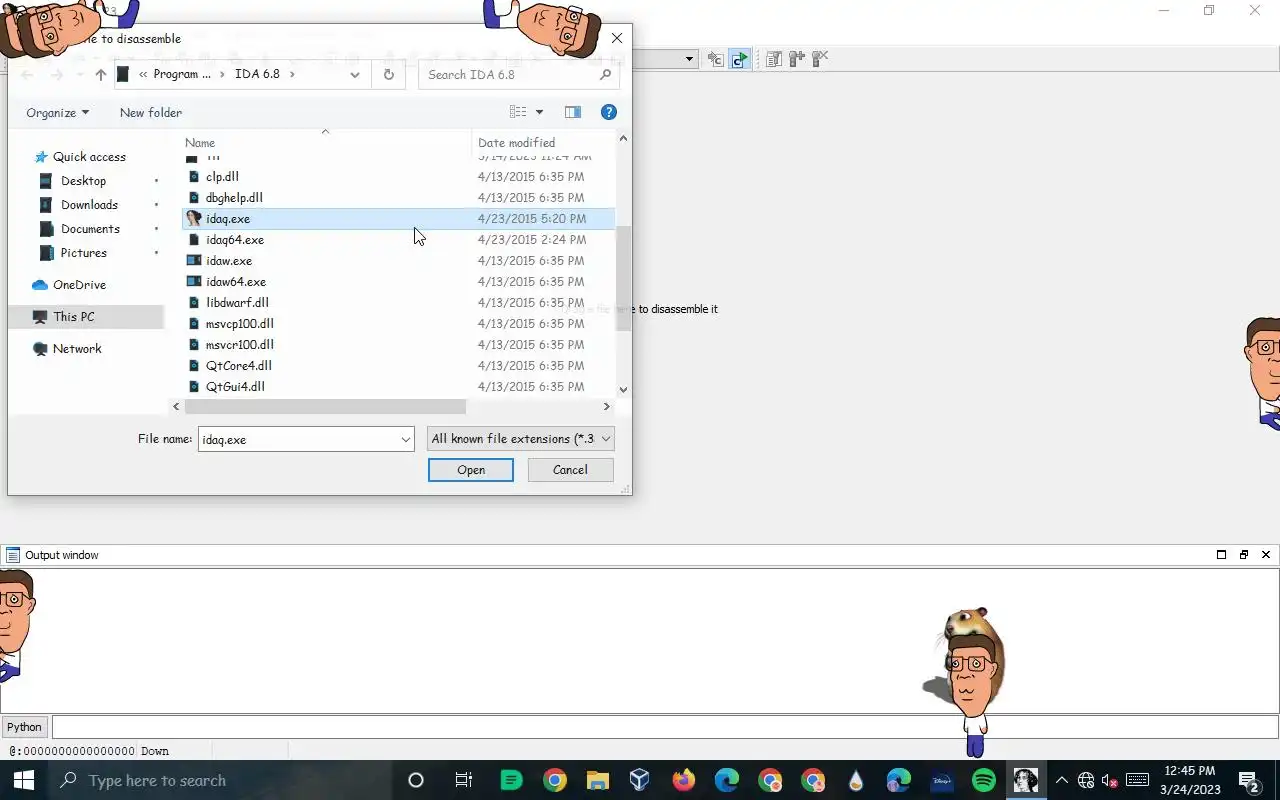Select the idaq.exe file row
This screenshot has height=800, width=1280.
tap(398, 218)
